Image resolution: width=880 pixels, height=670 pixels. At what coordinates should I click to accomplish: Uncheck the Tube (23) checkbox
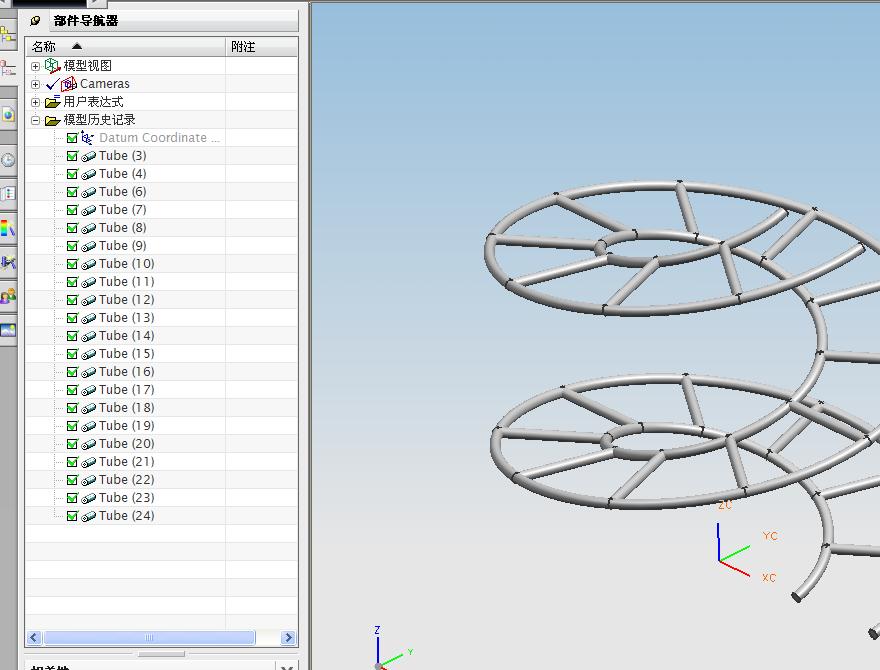tap(72, 498)
